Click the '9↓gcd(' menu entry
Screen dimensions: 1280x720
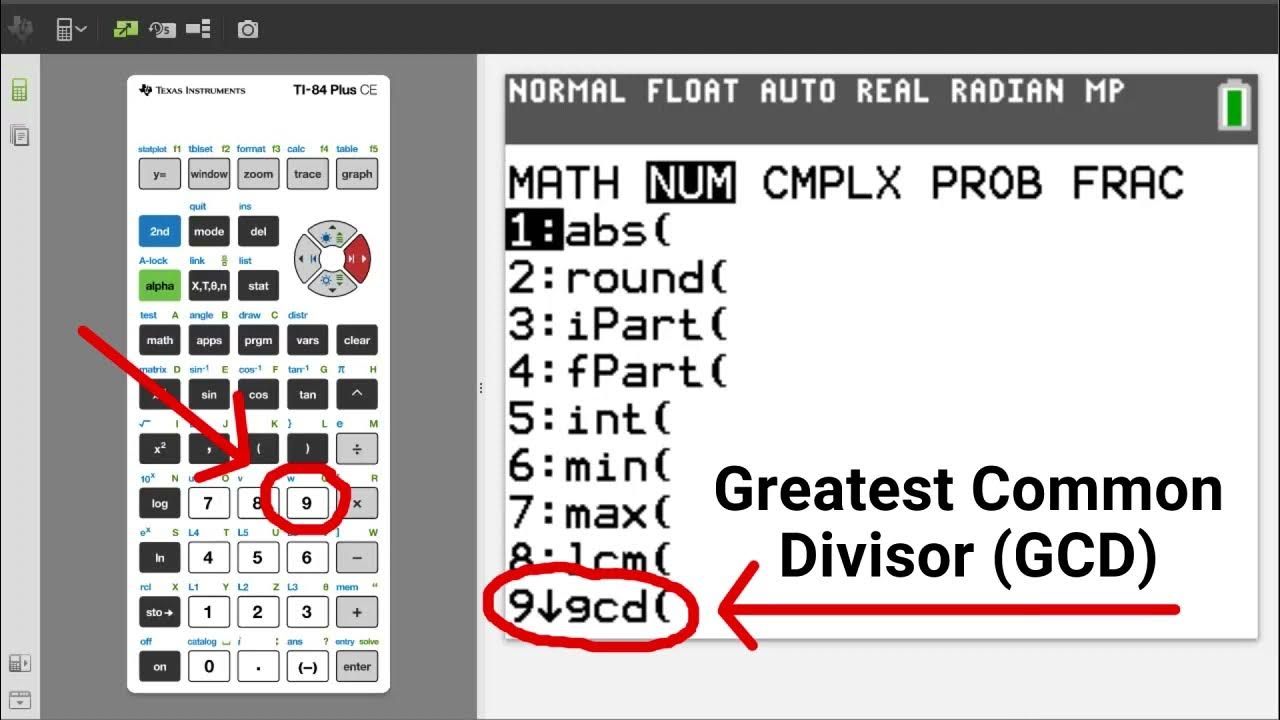tap(590, 607)
